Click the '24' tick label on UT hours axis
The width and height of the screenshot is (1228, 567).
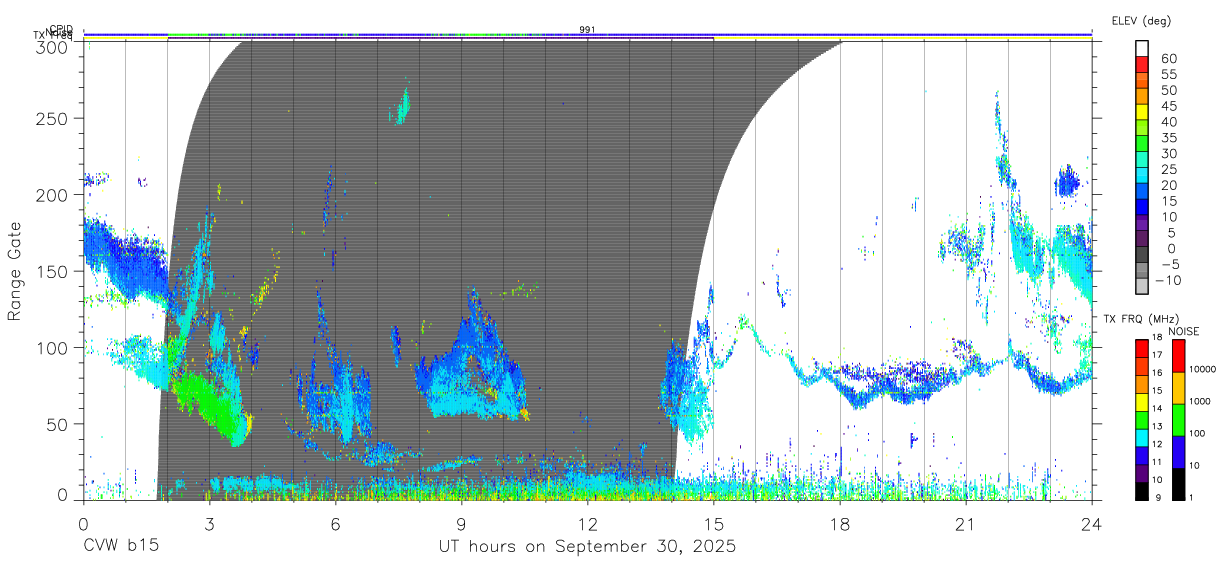(x=1092, y=523)
